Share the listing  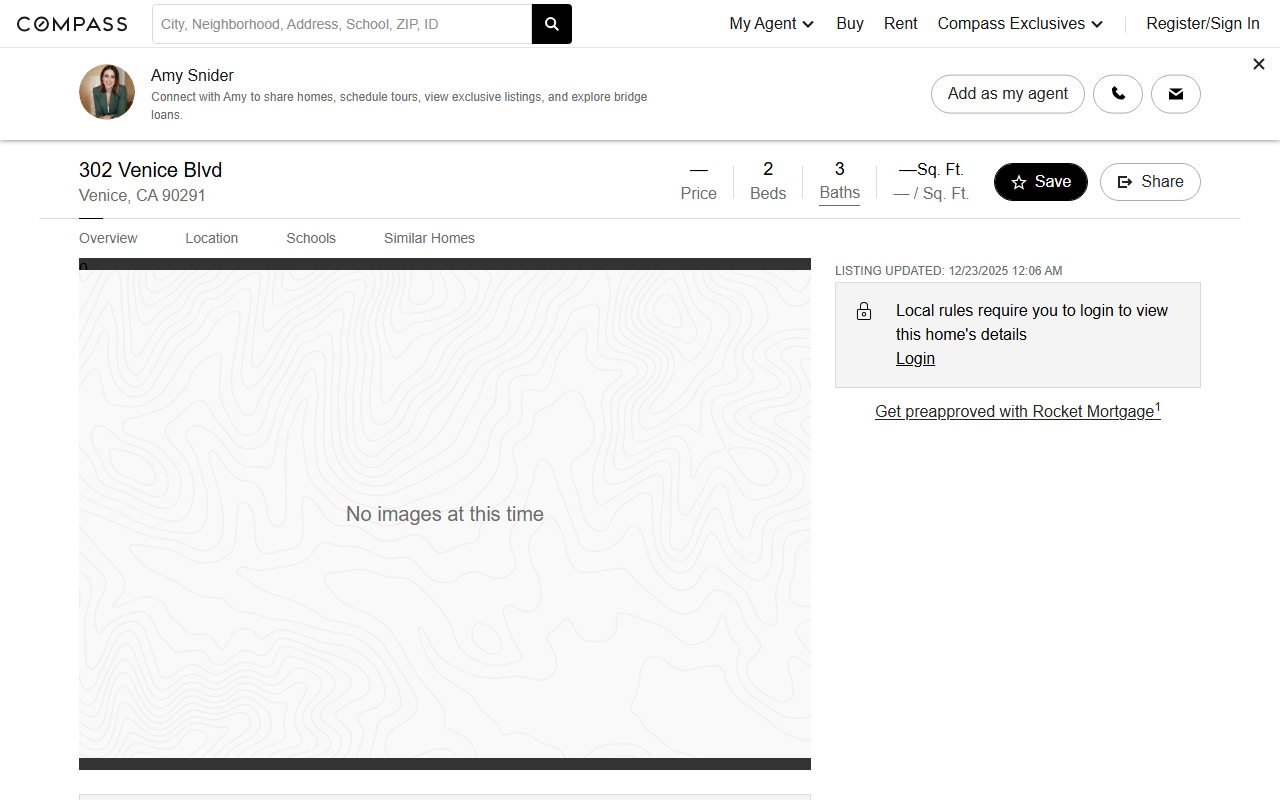pos(1150,182)
